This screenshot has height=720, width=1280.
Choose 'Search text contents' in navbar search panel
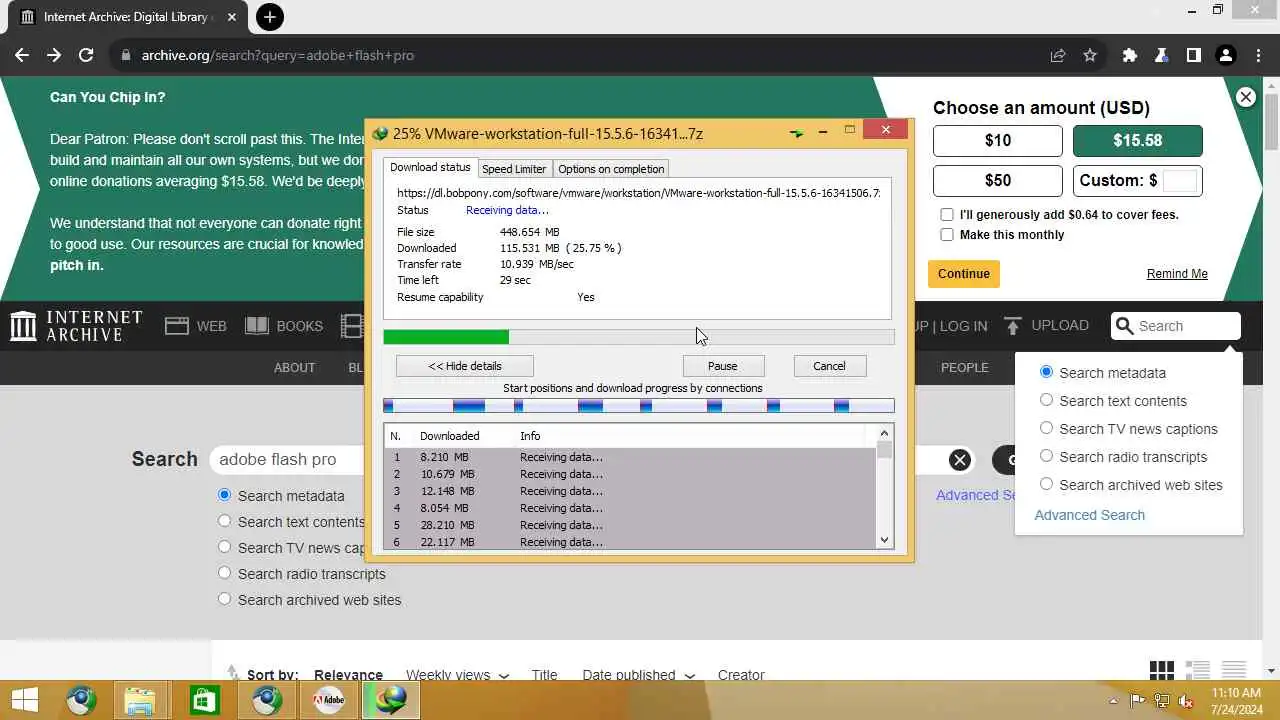(1046, 400)
